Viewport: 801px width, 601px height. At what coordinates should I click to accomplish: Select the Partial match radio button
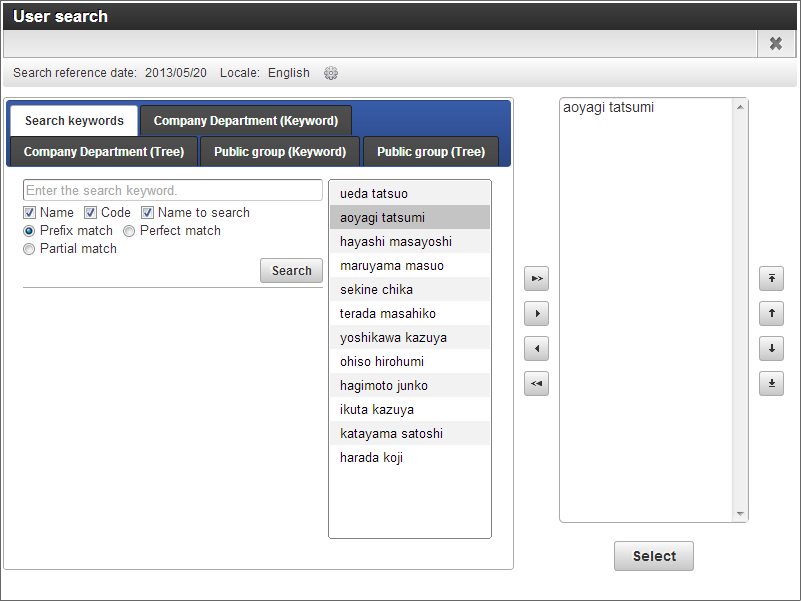[x=29, y=249]
